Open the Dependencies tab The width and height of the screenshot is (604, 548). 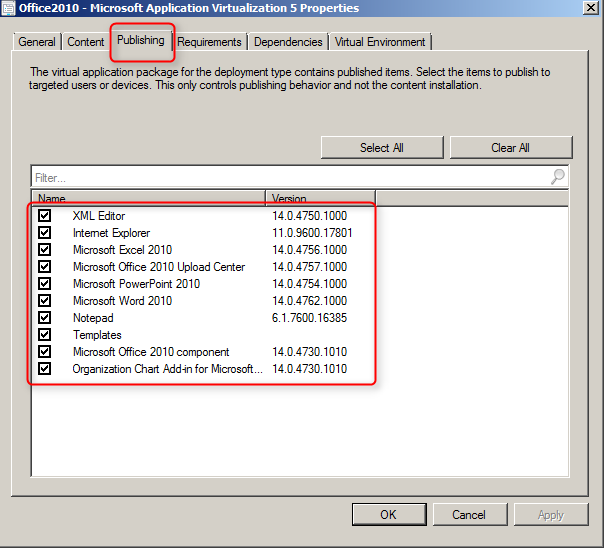coord(288,42)
